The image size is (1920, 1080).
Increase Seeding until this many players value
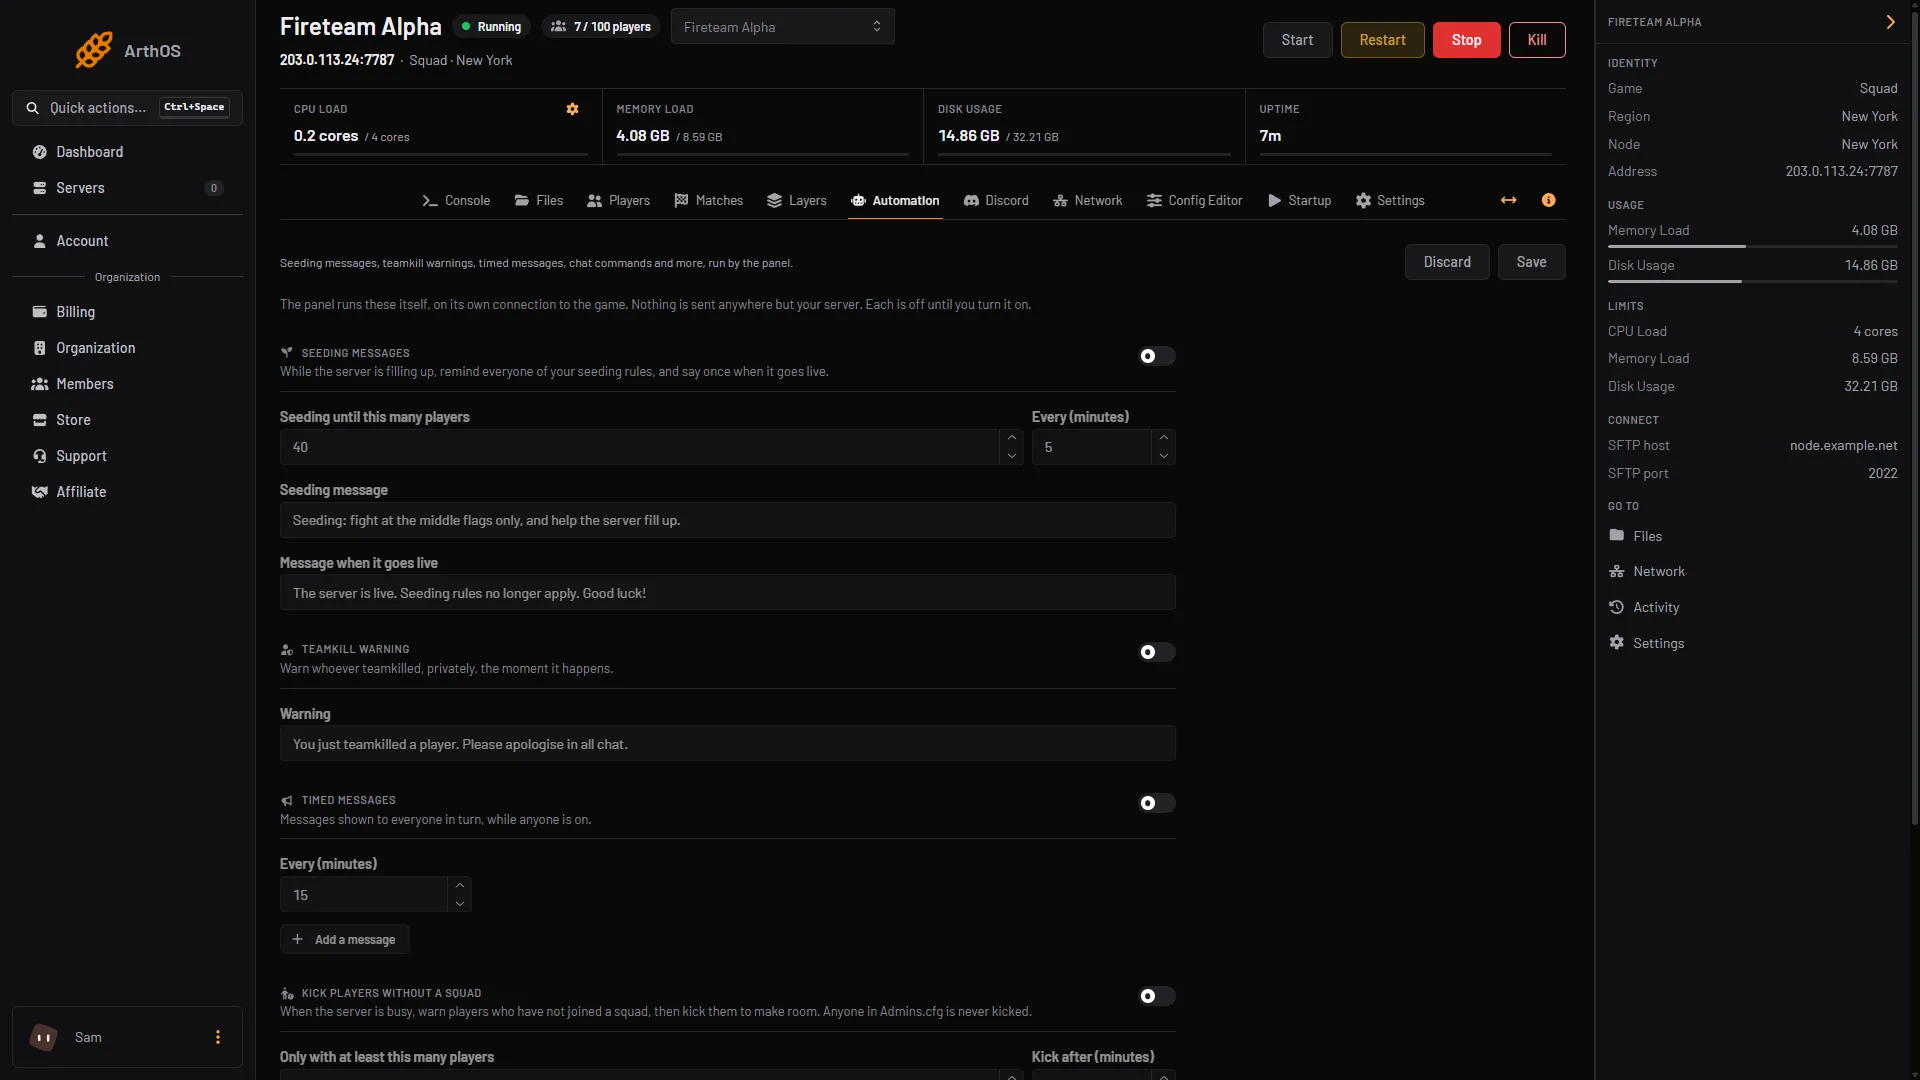click(x=1012, y=438)
